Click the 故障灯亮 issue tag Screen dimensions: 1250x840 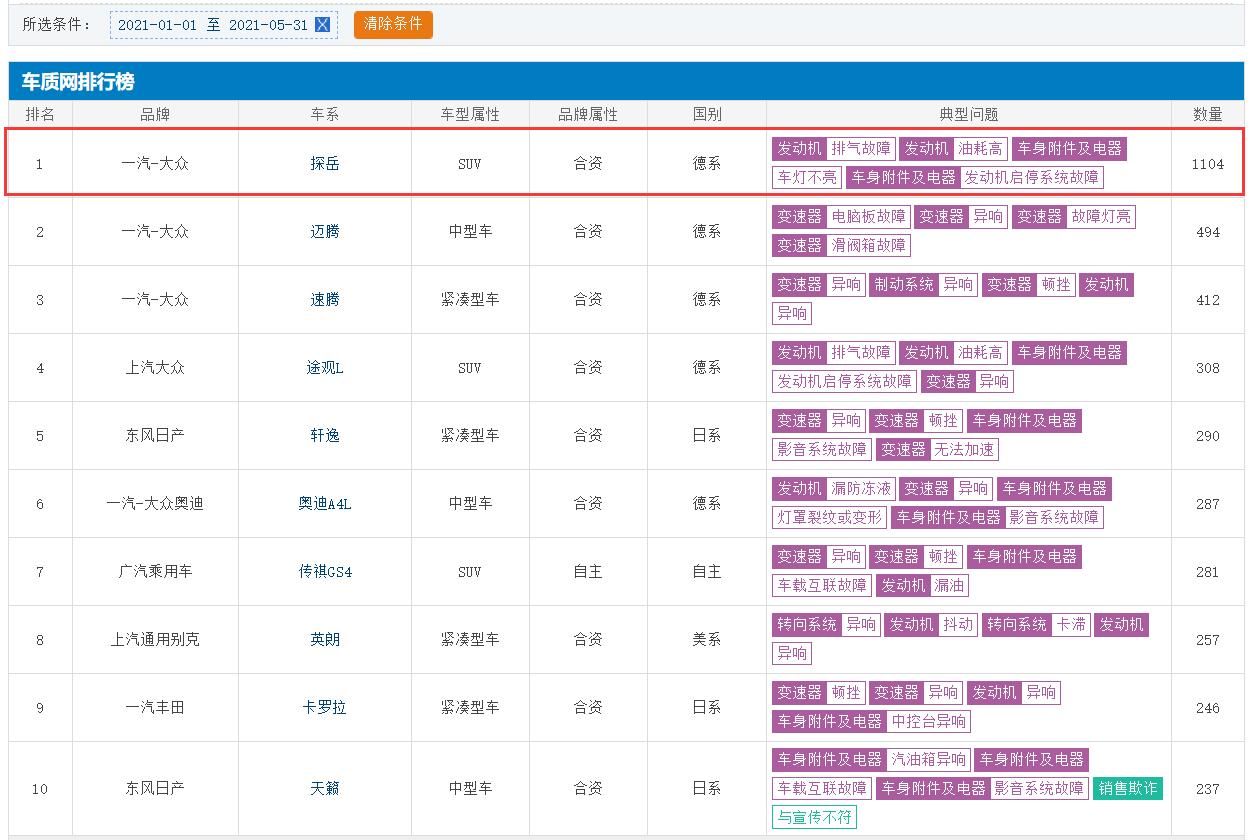[x=1101, y=217]
